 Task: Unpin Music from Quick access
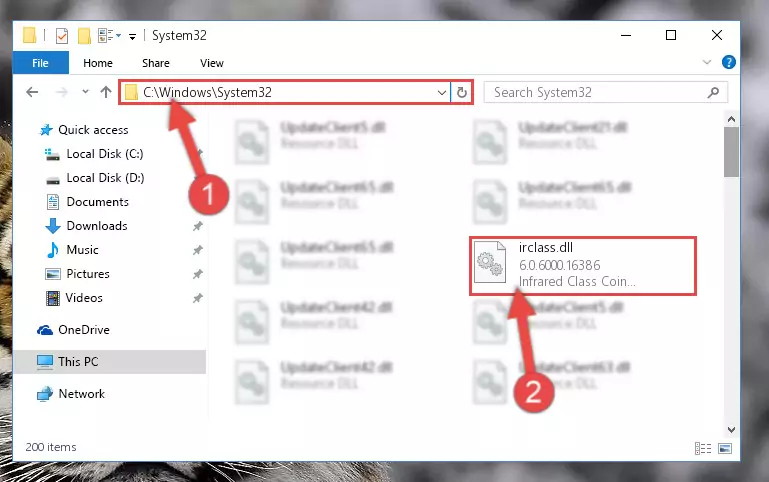pos(197,250)
